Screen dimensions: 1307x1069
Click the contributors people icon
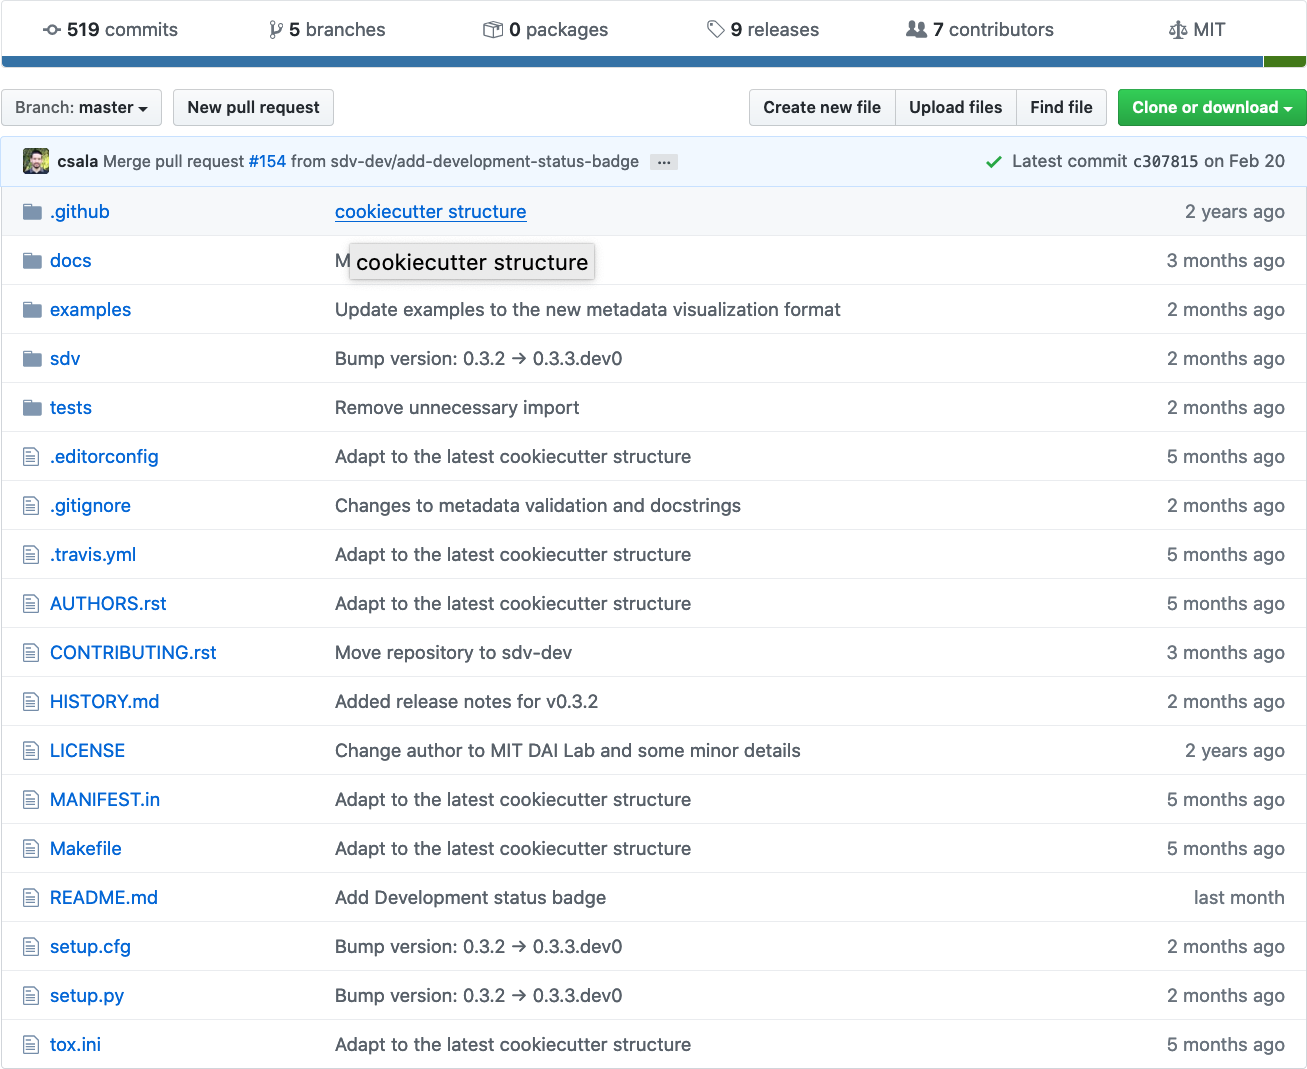pyautogui.click(x=916, y=30)
